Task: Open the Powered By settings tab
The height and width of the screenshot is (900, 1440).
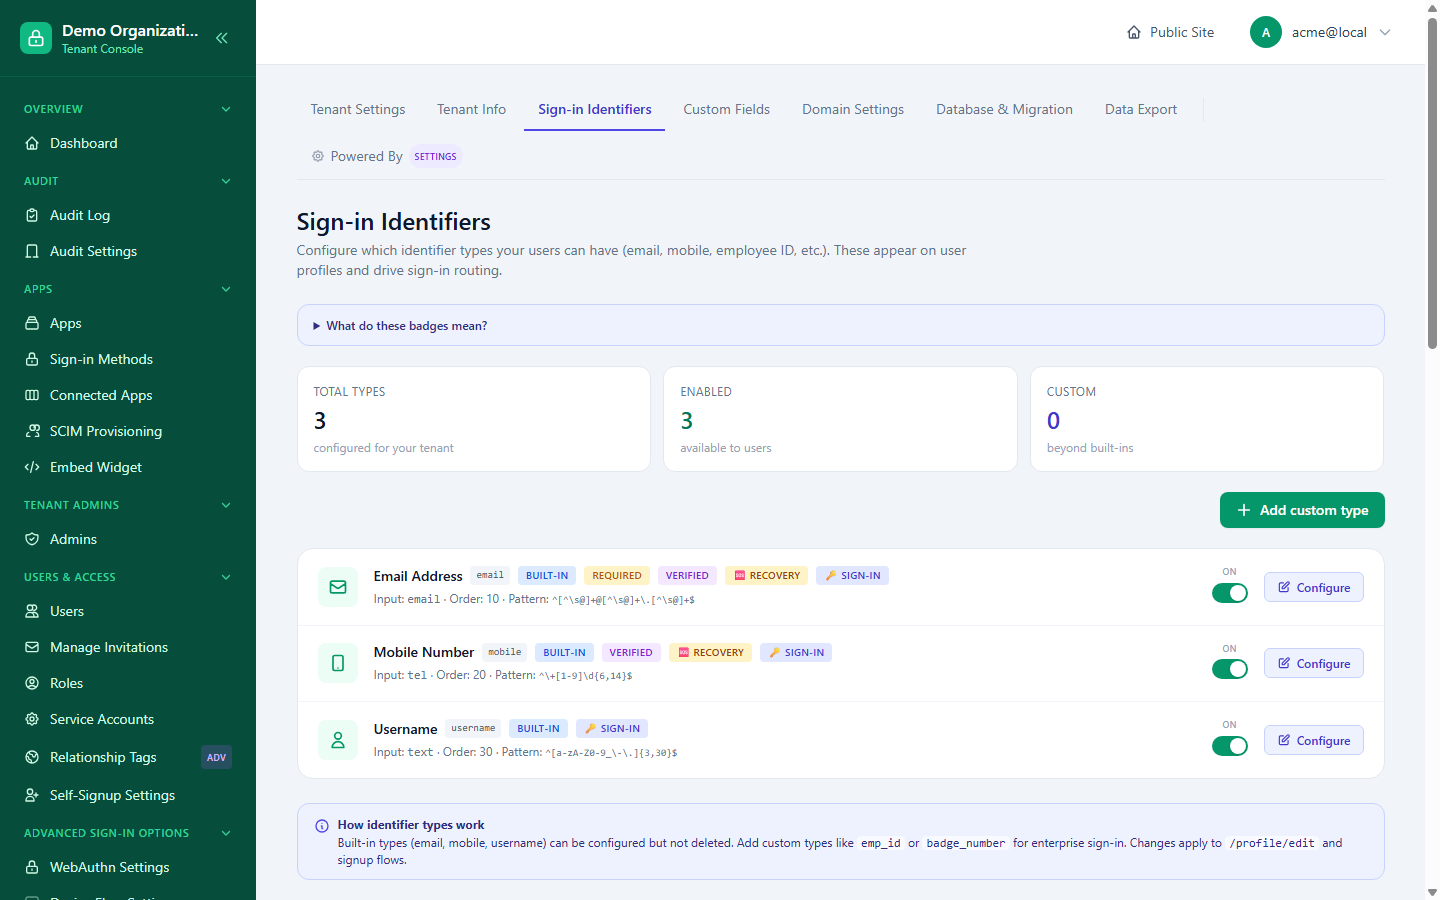Action: (x=385, y=156)
